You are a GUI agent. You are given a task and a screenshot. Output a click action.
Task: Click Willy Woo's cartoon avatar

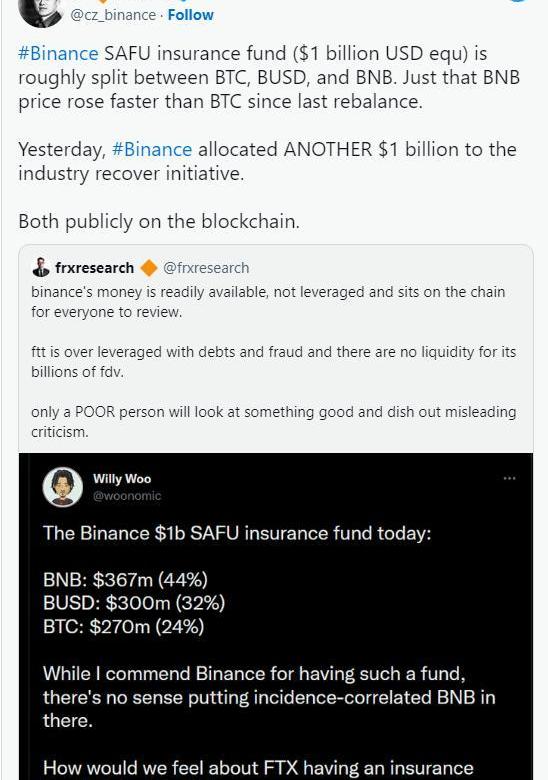tap(63, 487)
